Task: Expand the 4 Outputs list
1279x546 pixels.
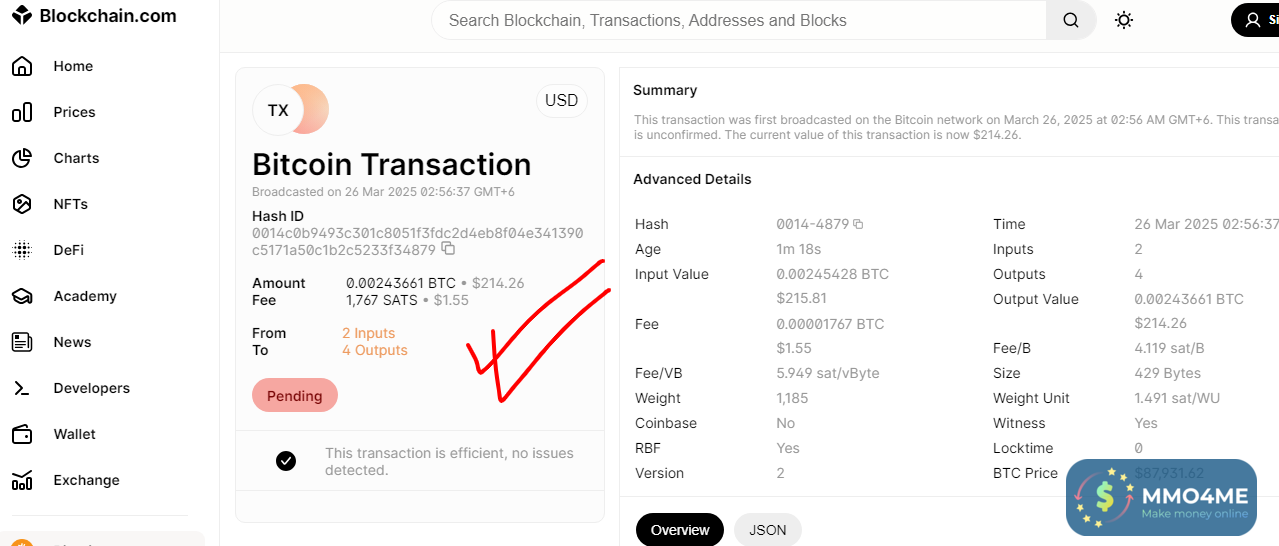Action: tap(374, 350)
